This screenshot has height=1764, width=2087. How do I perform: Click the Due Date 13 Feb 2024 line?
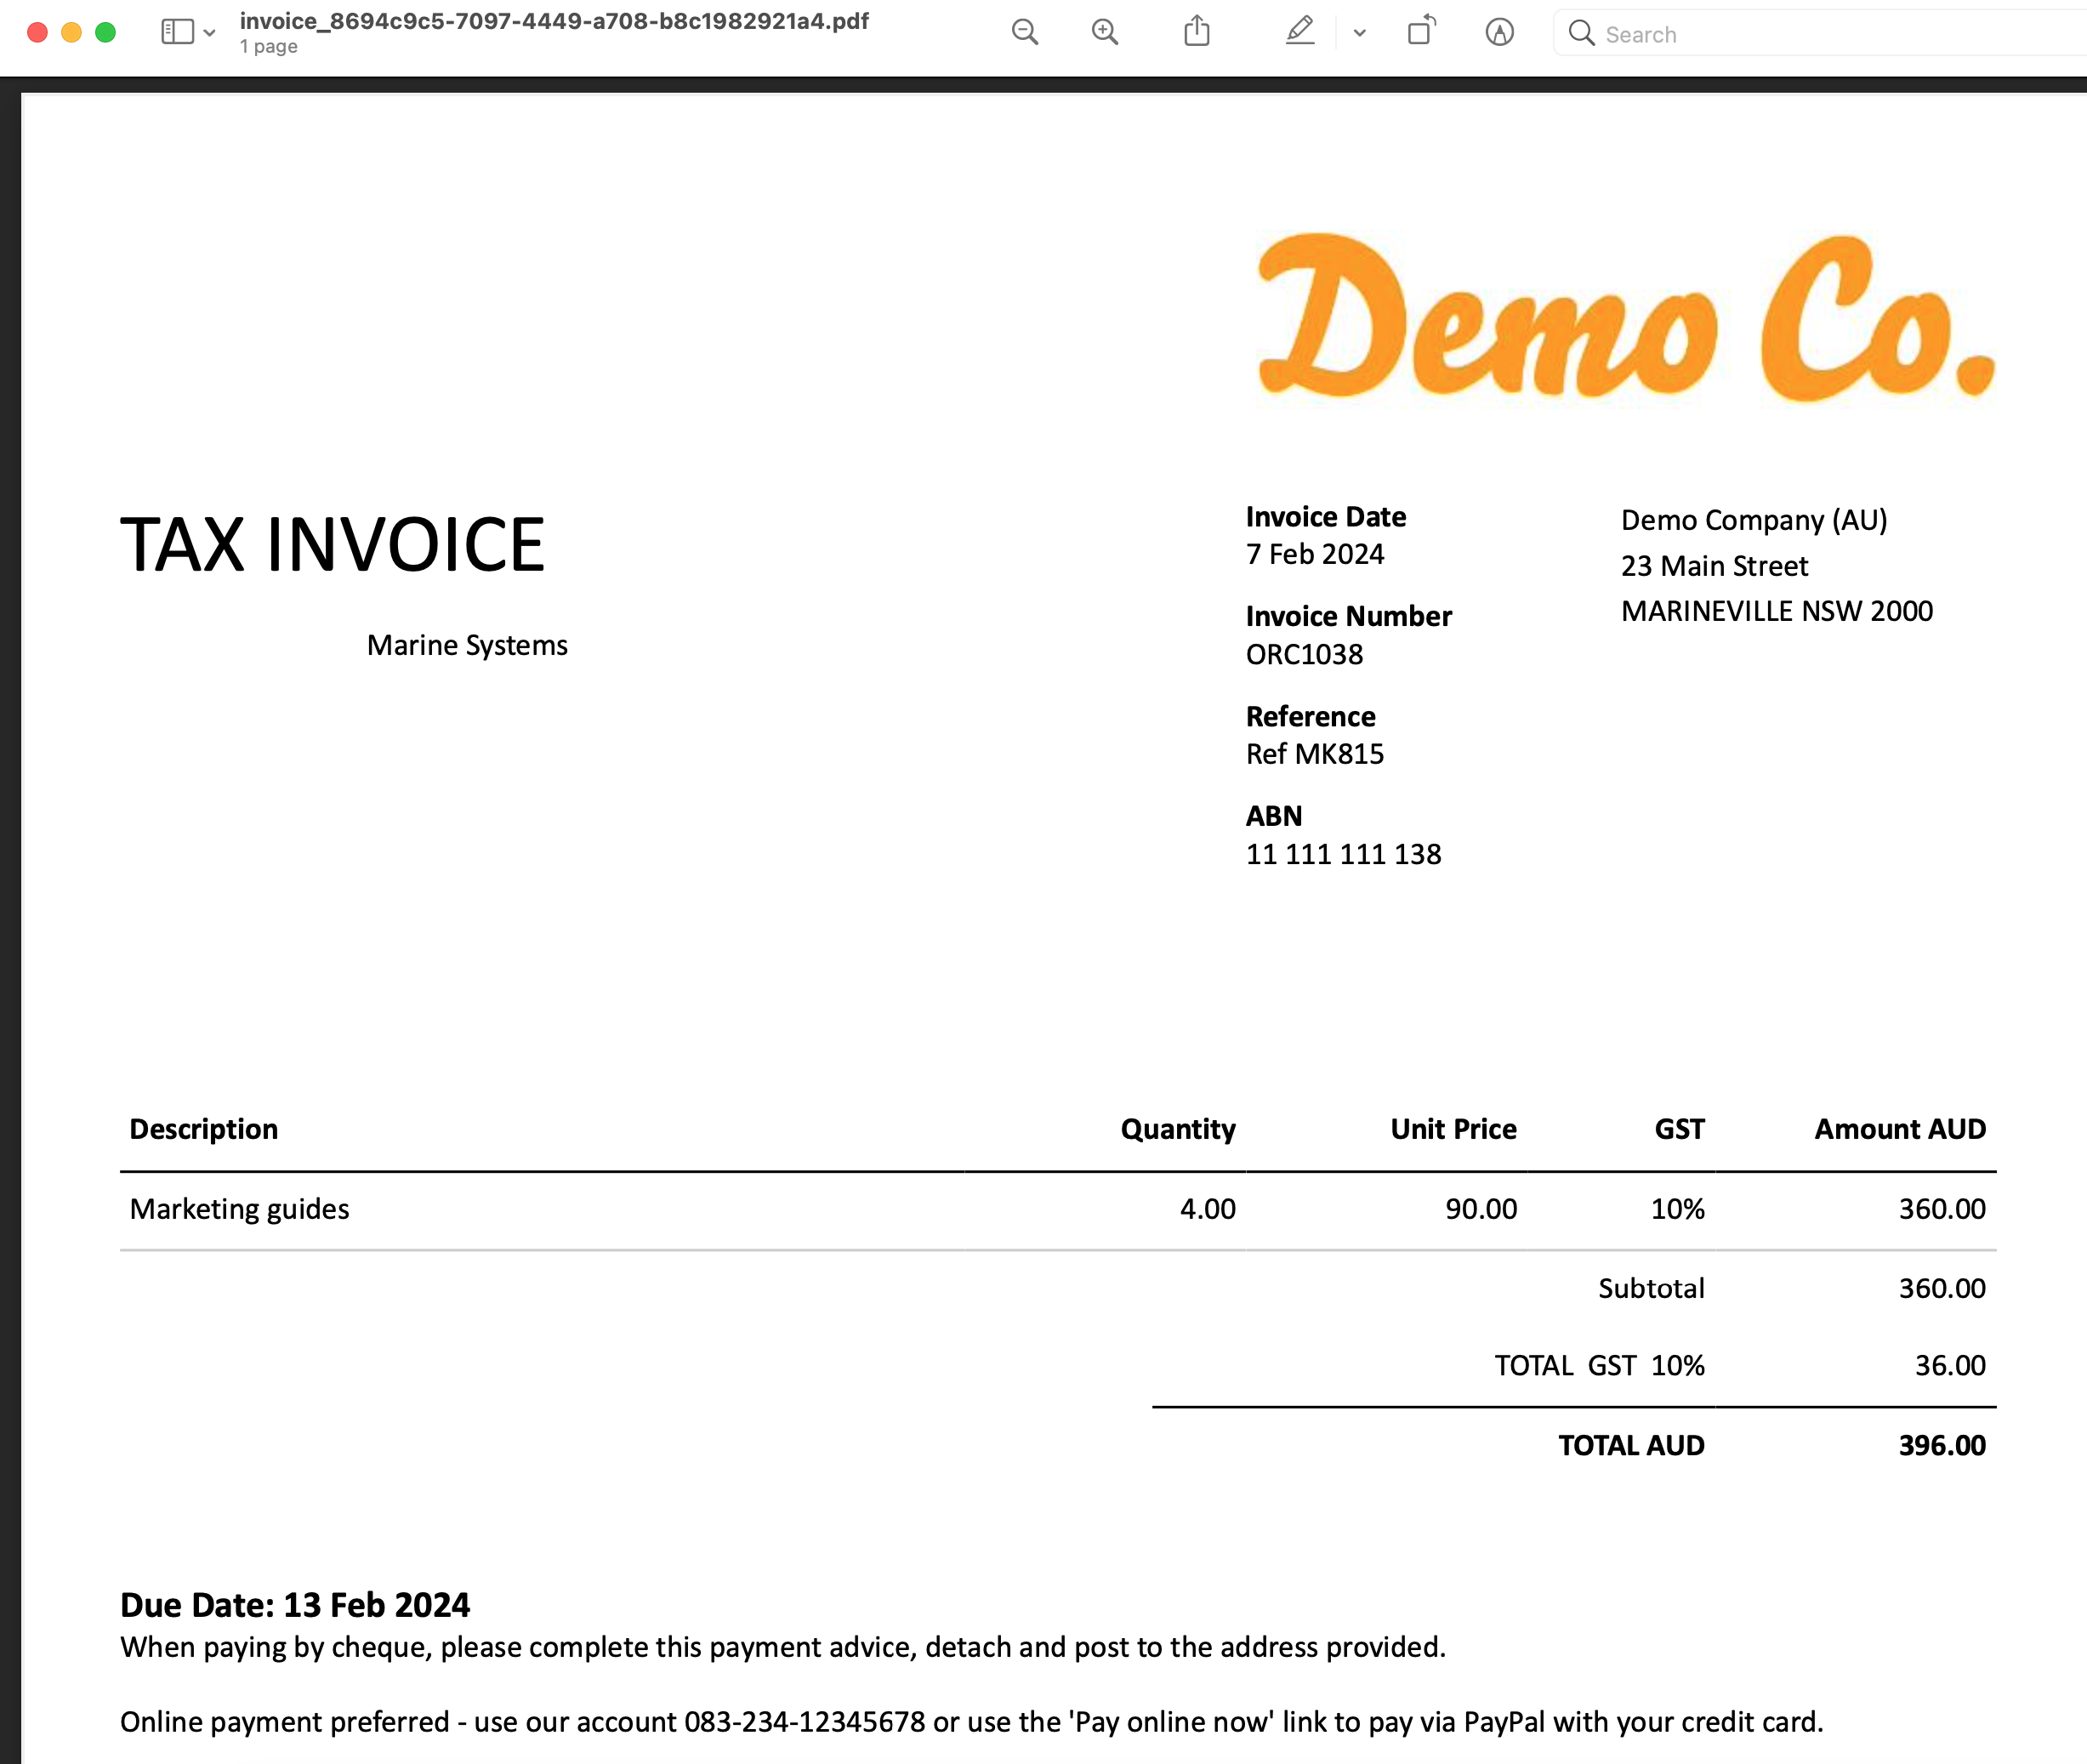(295, 1605)
